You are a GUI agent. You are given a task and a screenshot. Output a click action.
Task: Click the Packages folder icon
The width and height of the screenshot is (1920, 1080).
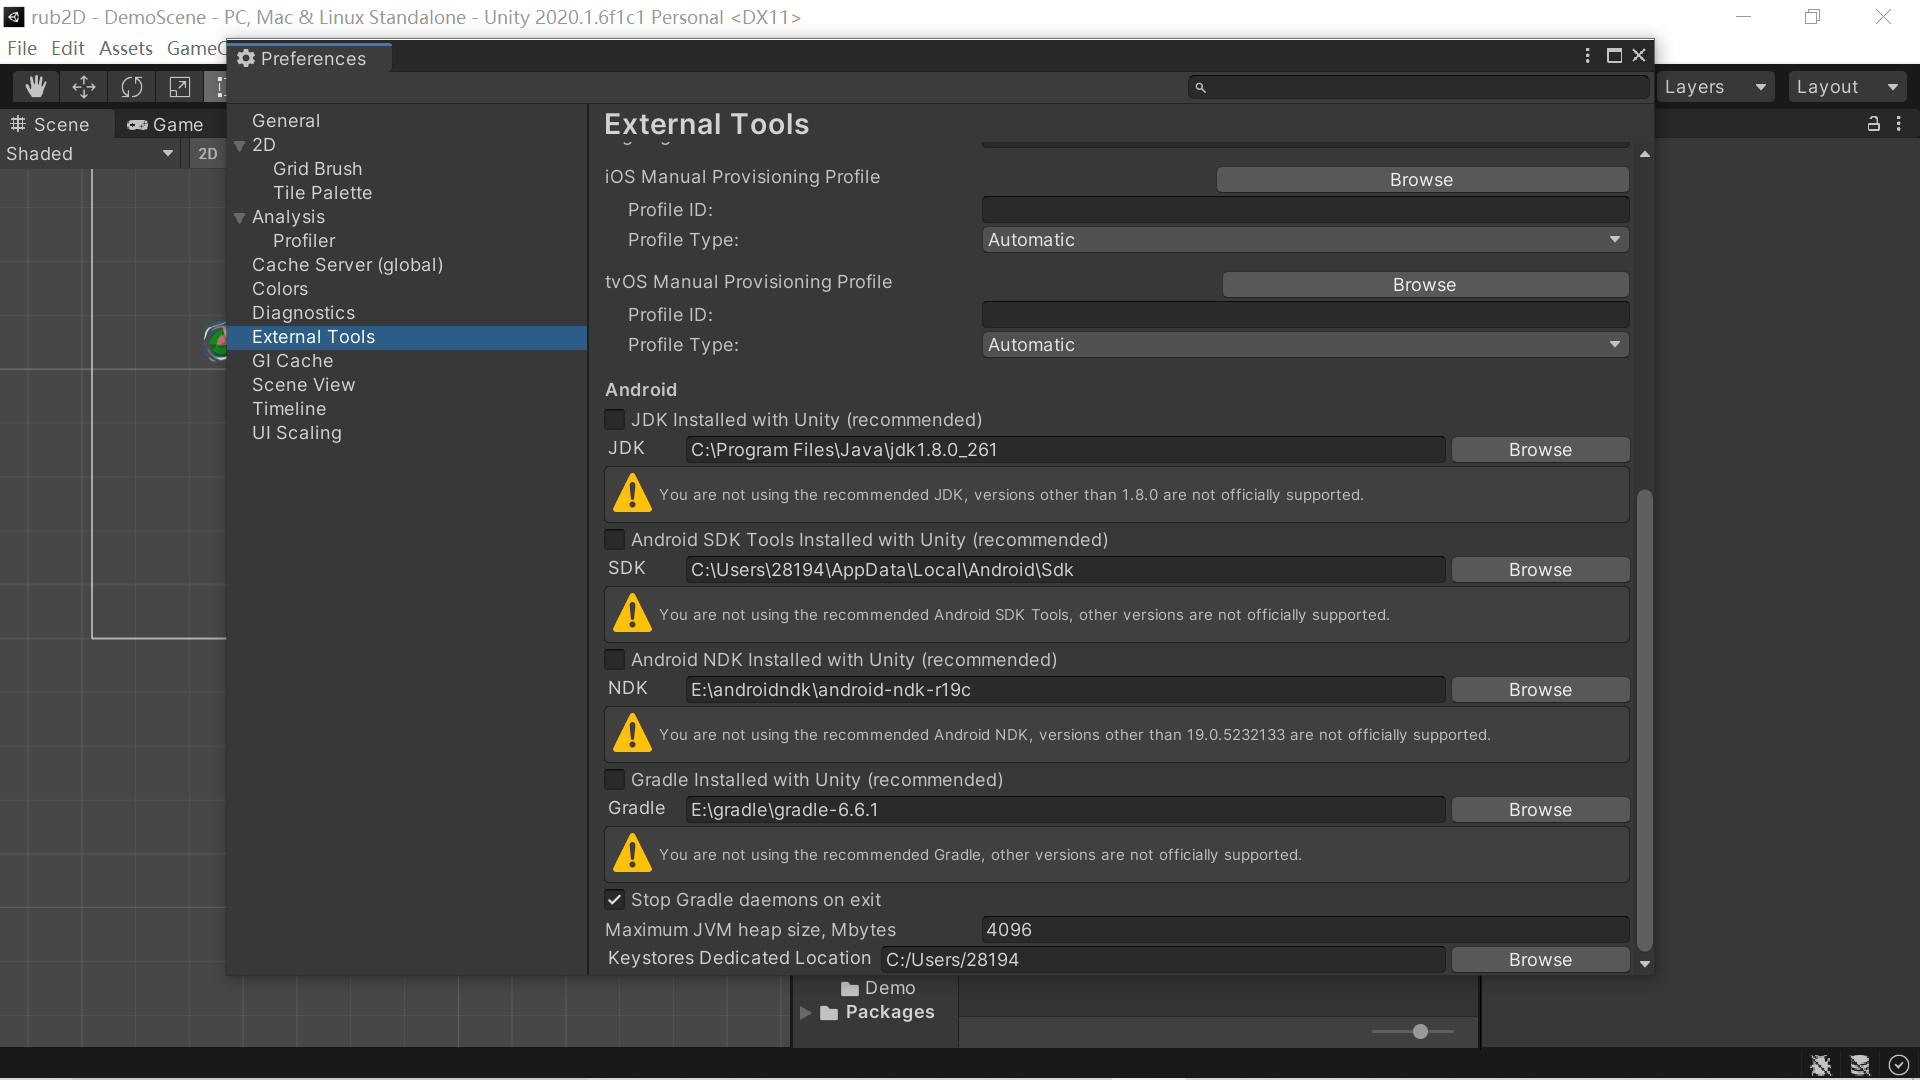pos(829,1013)
